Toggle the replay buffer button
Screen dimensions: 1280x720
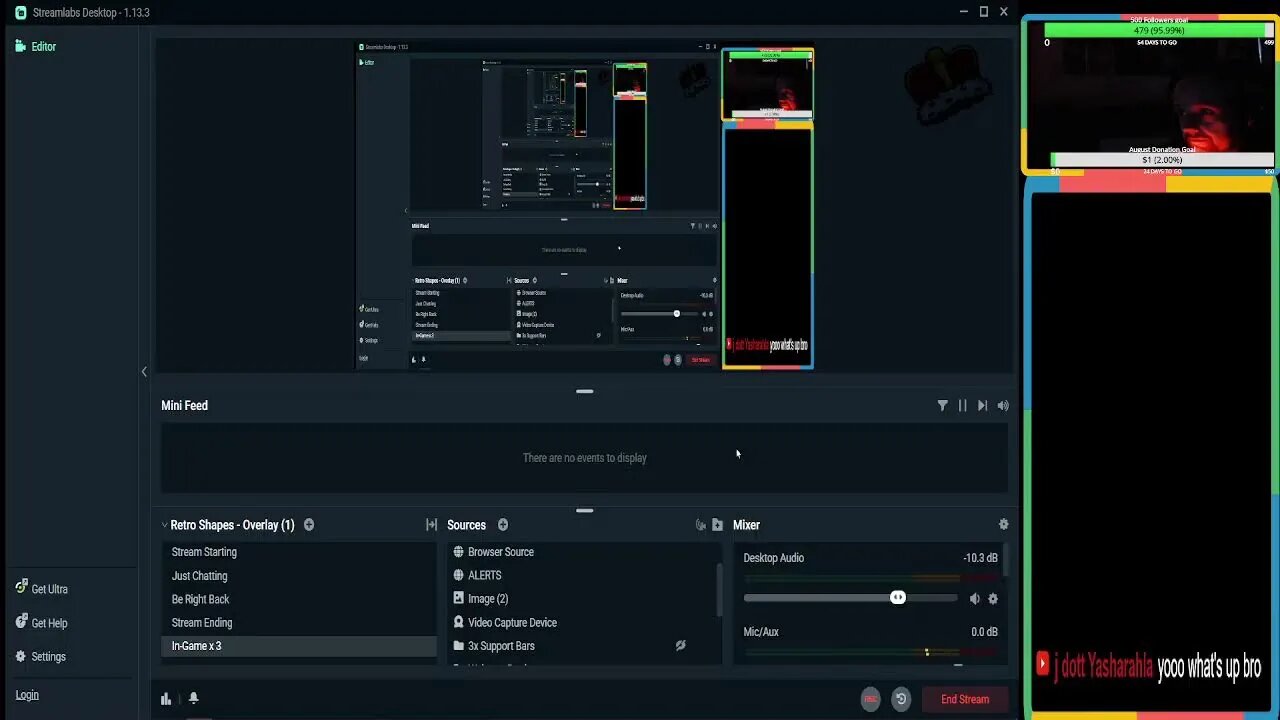click(901, 699)
